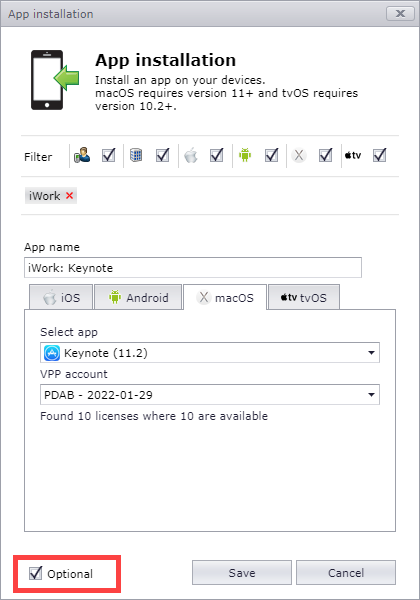Click the user filter icon

coord(82,155)
